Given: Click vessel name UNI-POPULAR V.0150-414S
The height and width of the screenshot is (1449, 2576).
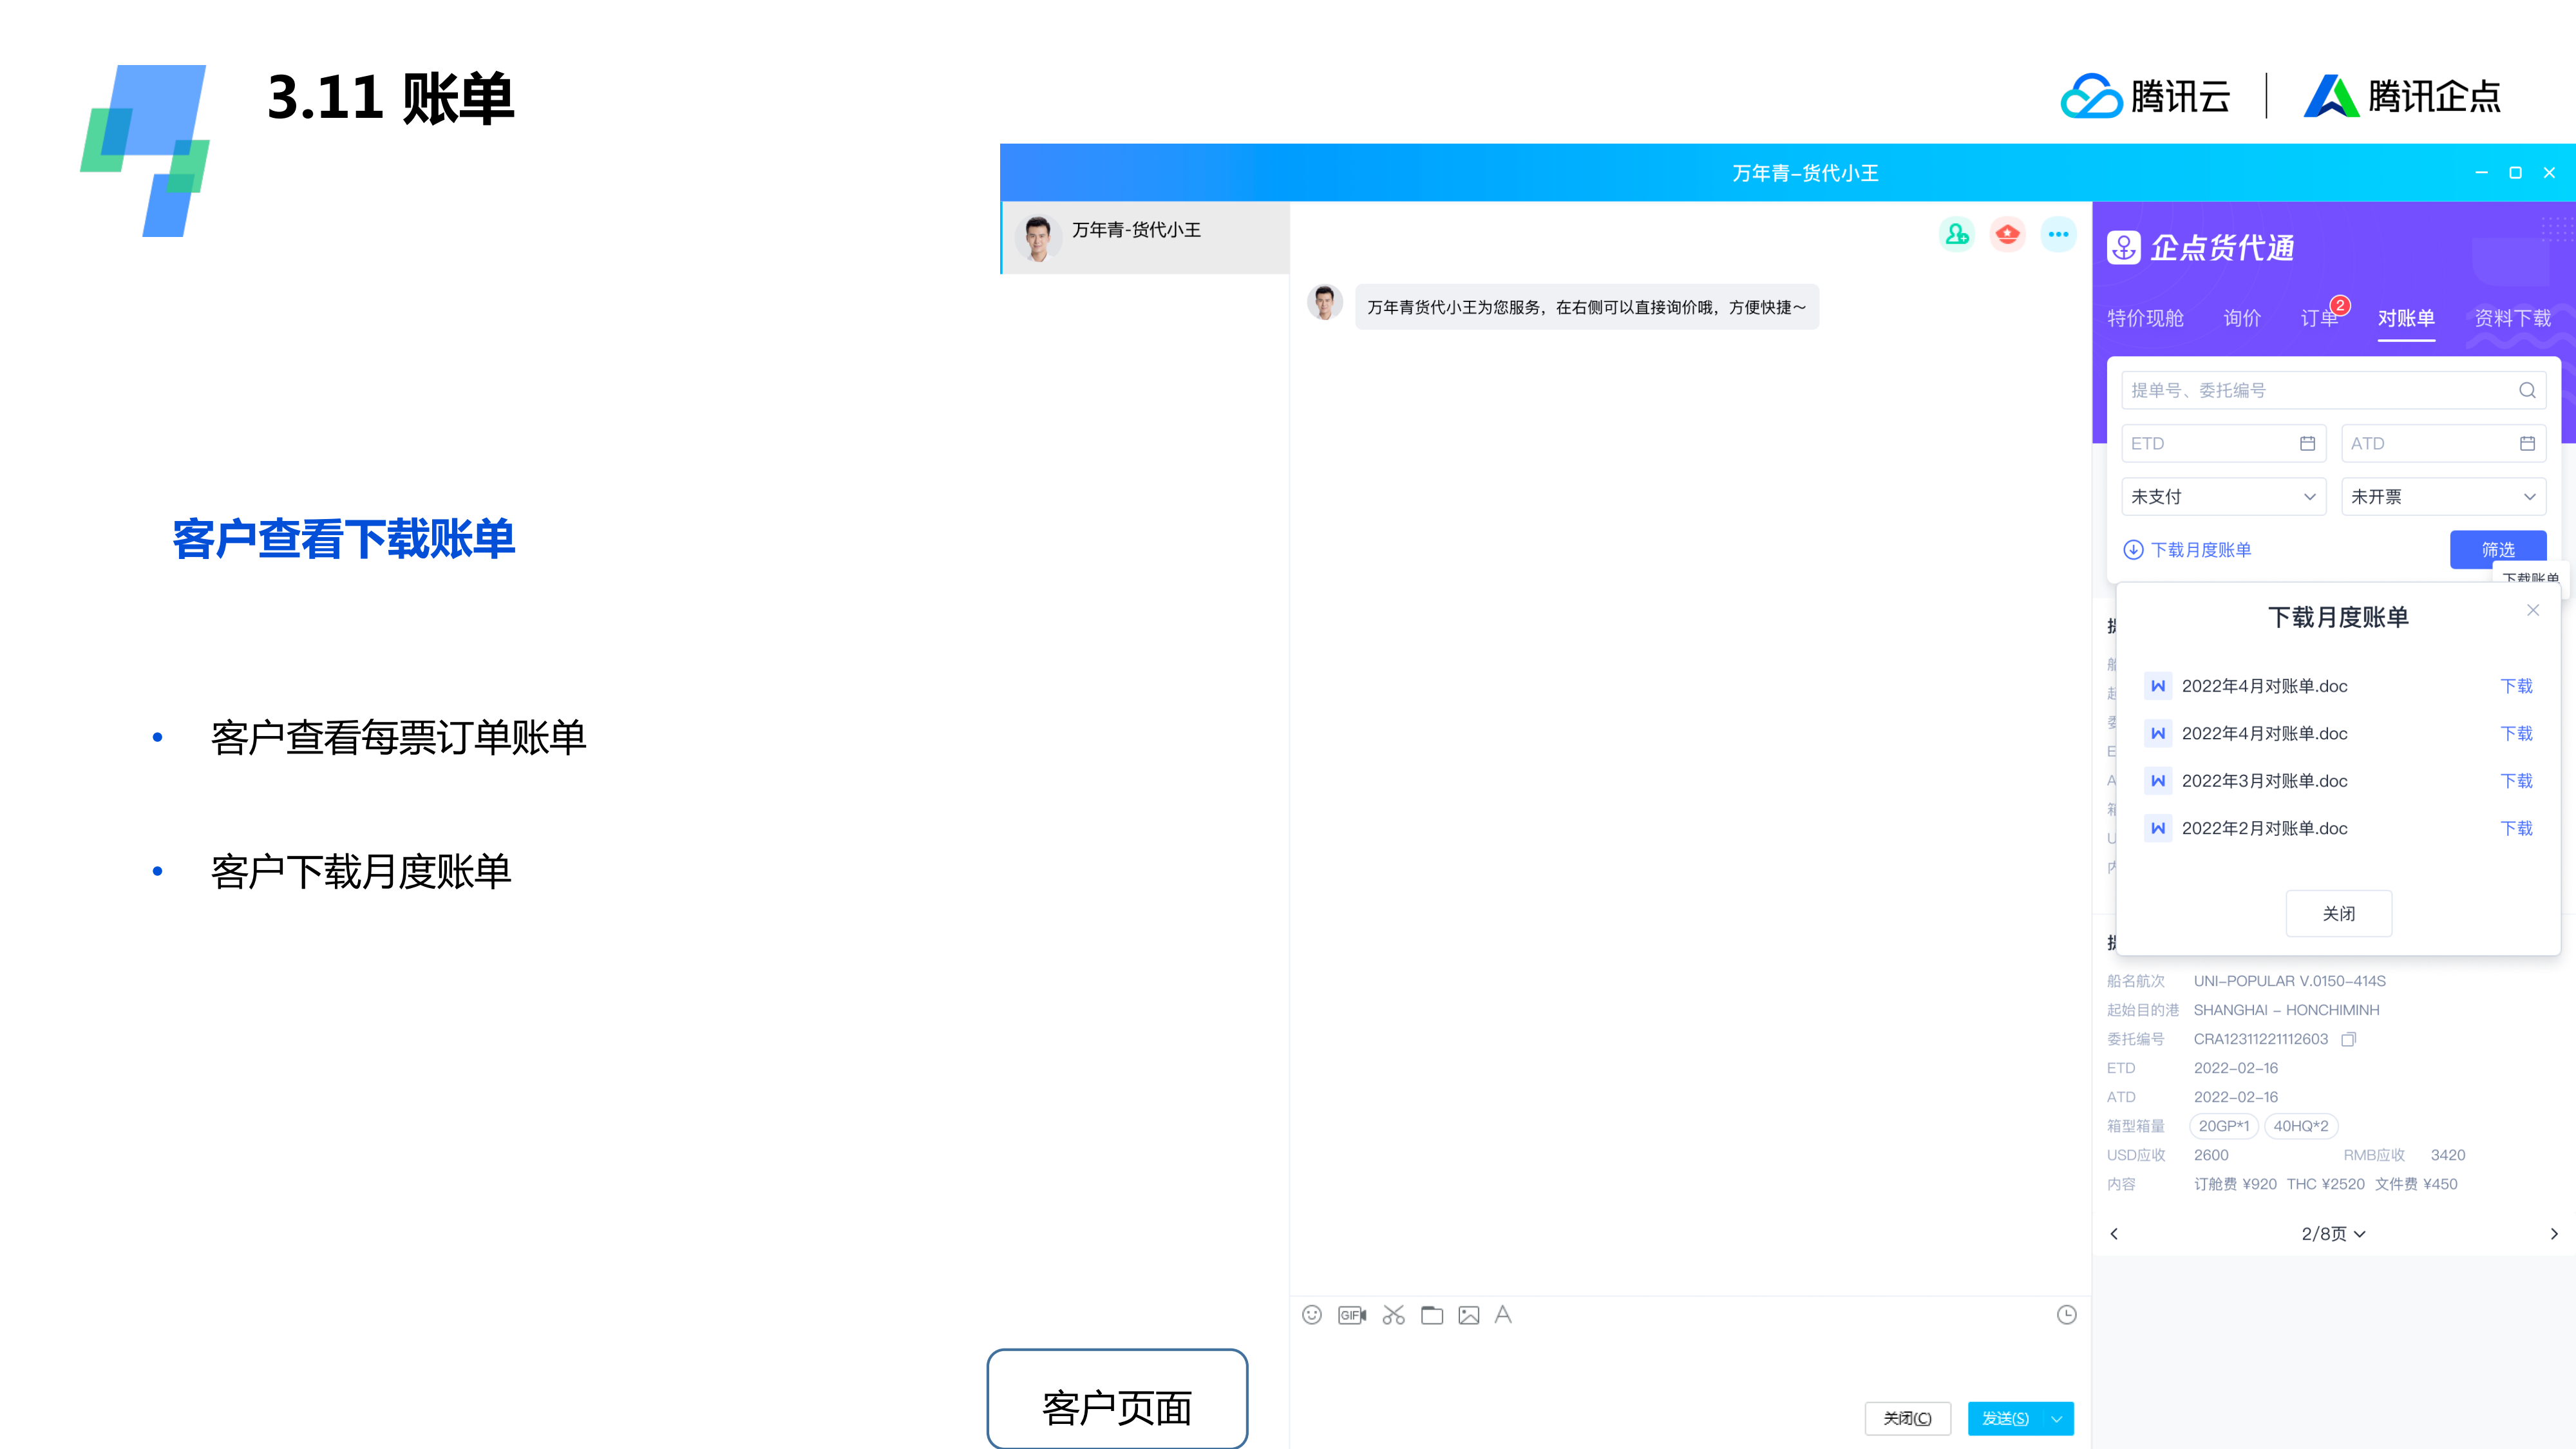Looking at the screenshot, I should tap(2289, 981).
